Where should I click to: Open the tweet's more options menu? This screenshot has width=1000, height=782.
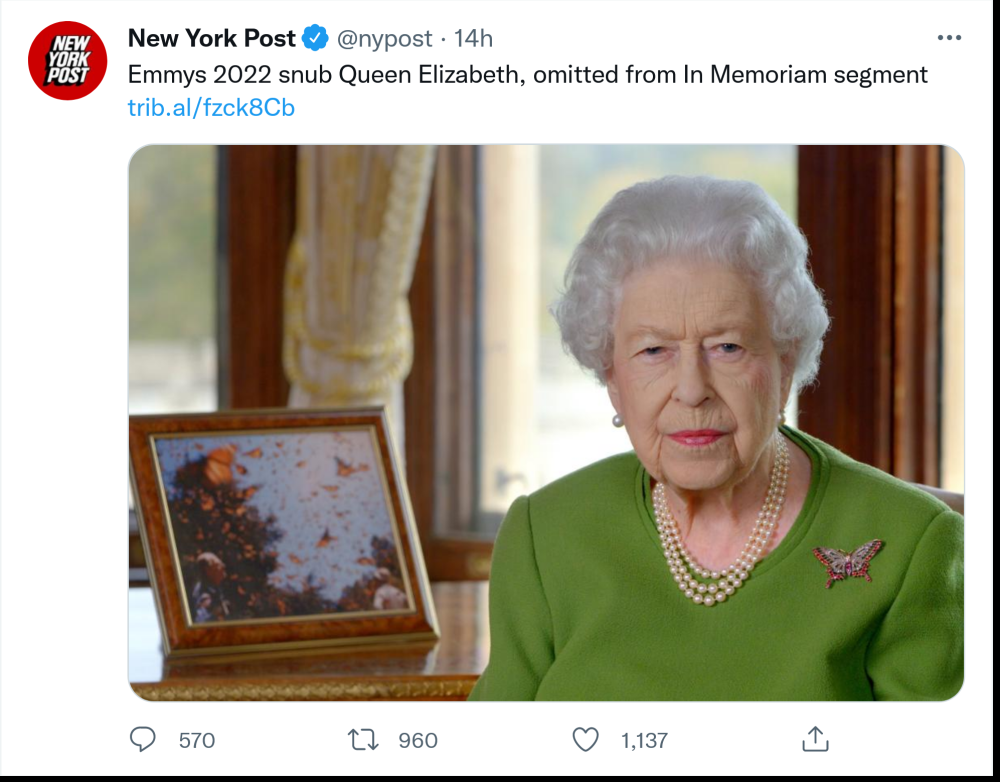pos(948,38)
